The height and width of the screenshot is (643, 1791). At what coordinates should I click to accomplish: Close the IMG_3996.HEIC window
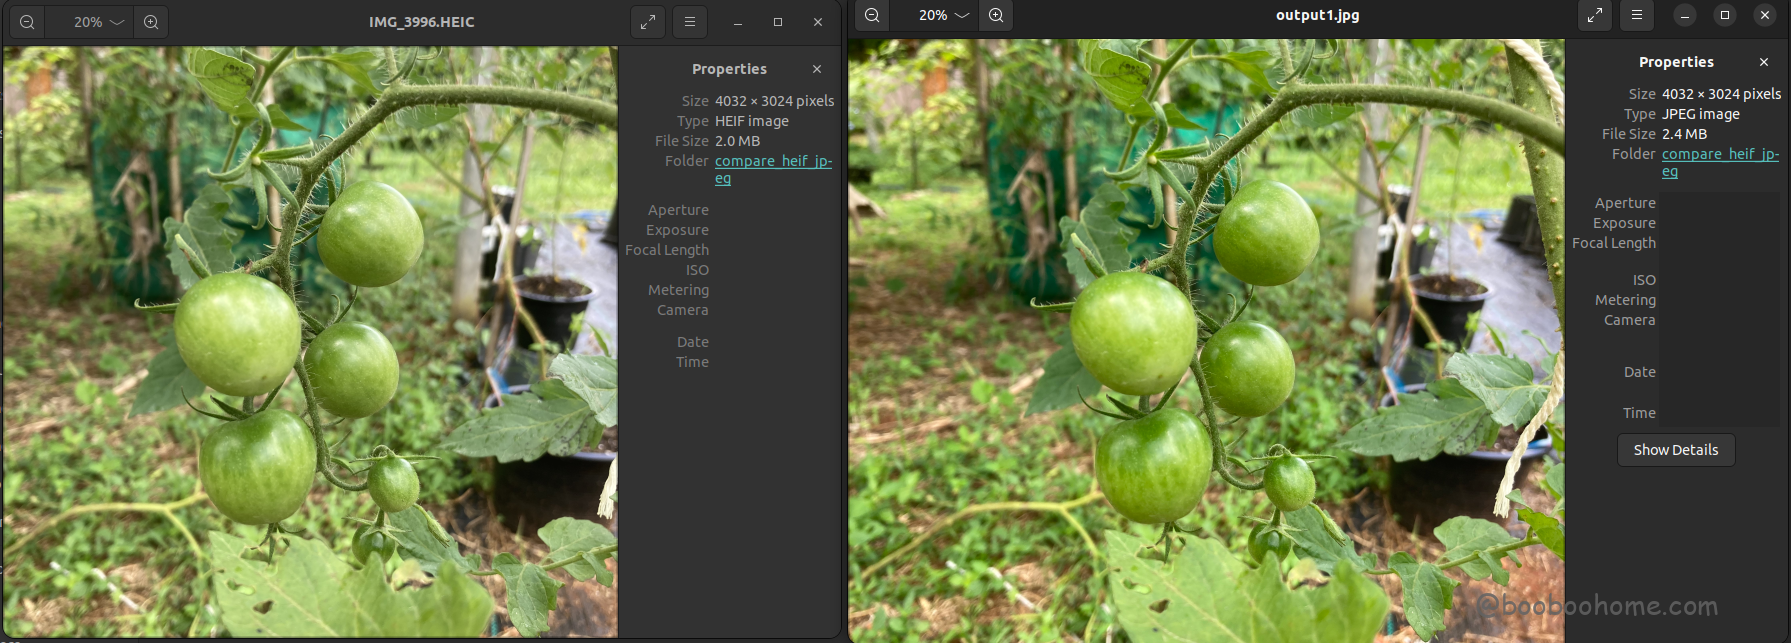click(x=818, y=22)
